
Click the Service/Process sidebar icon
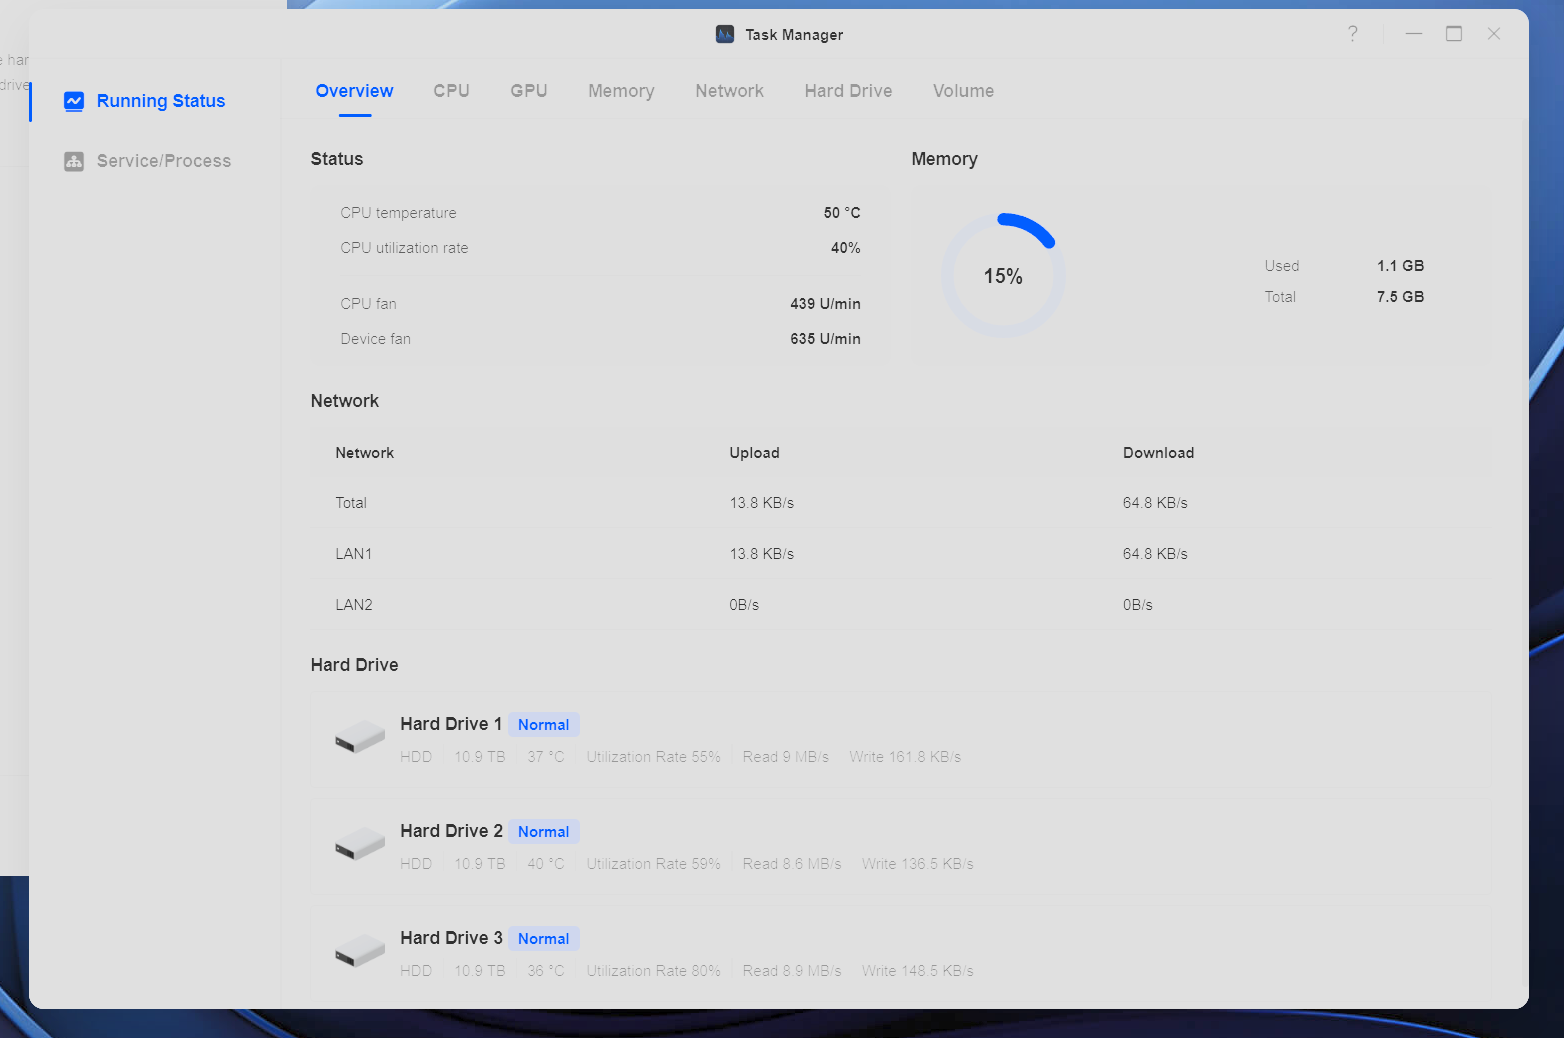point(74,161)
